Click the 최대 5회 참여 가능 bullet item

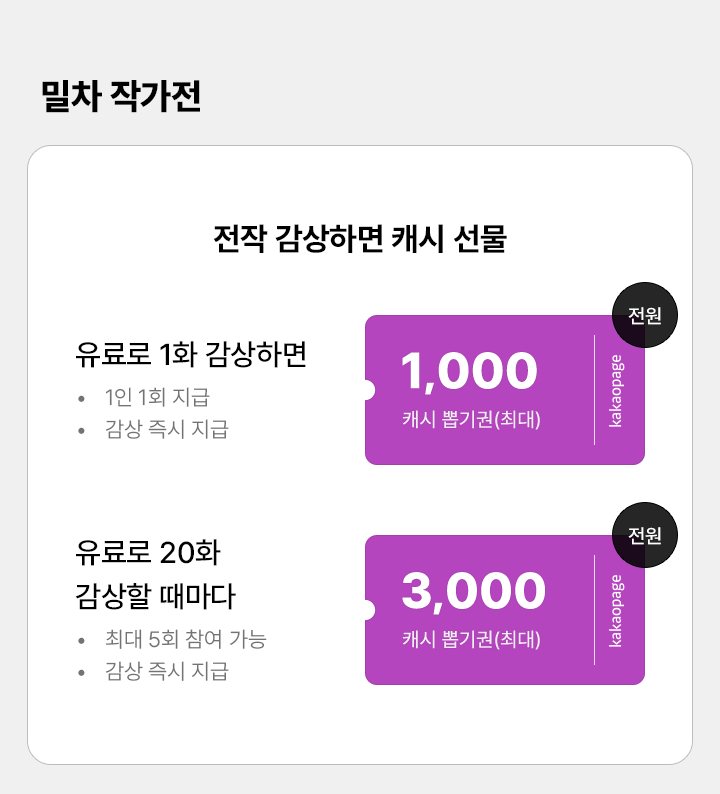tap(185, 639)
